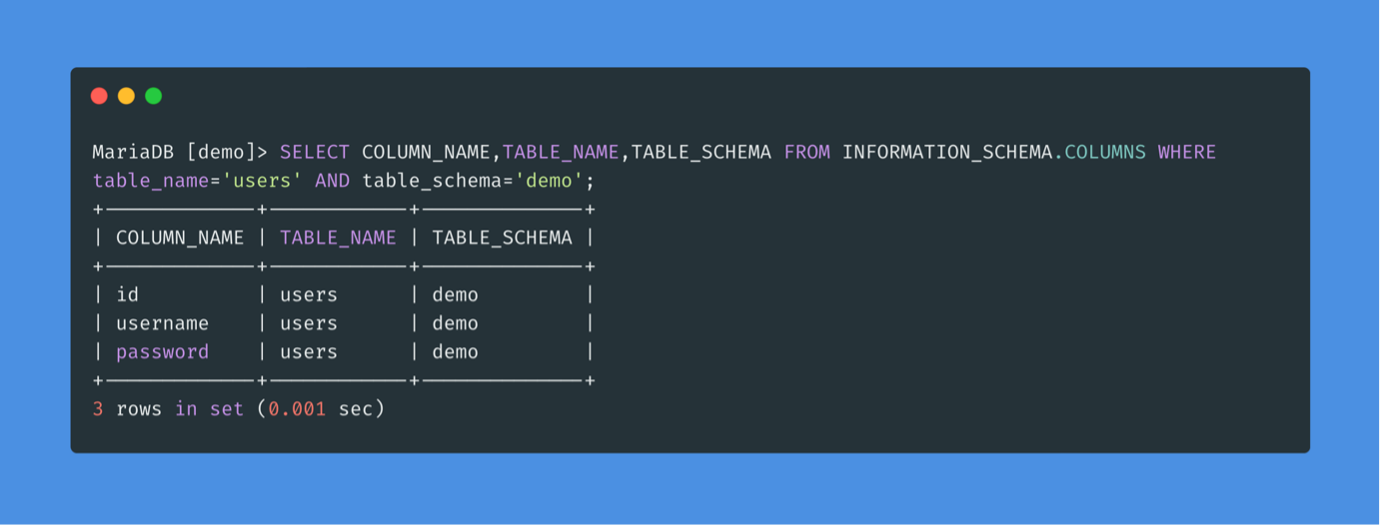Image resolution: width=1384 pixels, height=528 pixels.
Task: Click the password cell in the result table
Action: click(162, 352)
